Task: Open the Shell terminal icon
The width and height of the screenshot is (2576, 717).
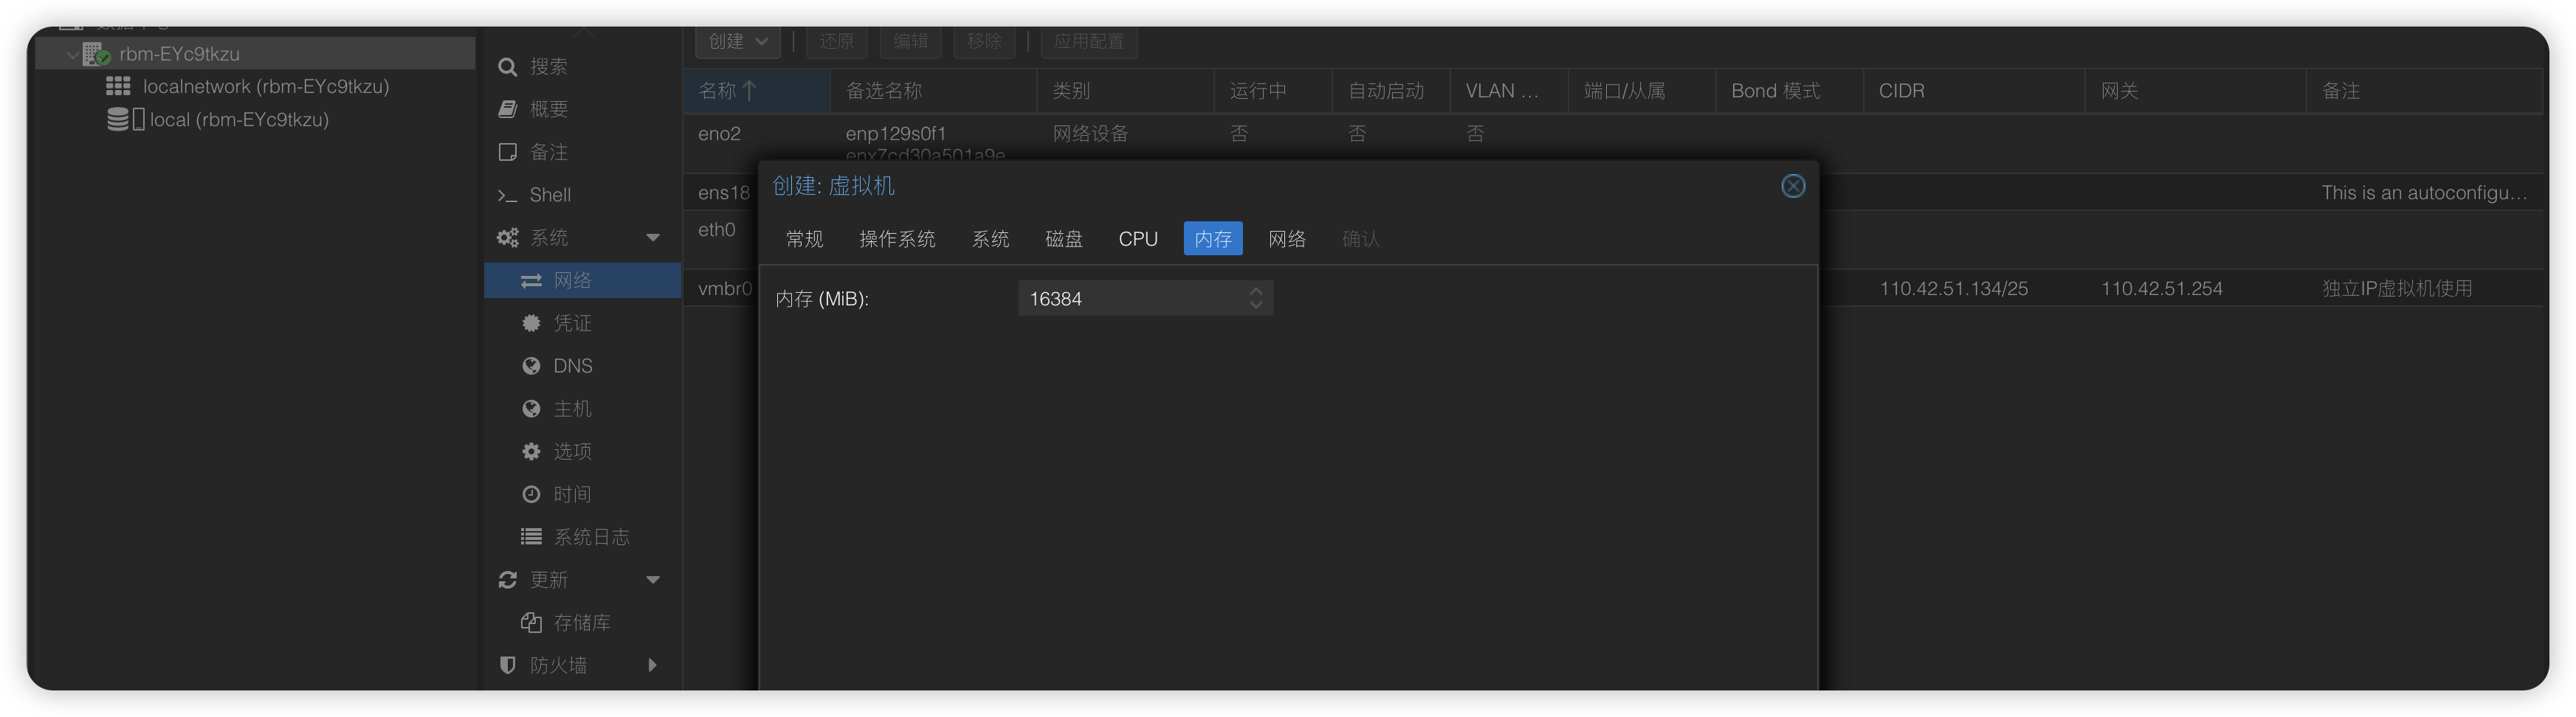Action: click(507, 195)
